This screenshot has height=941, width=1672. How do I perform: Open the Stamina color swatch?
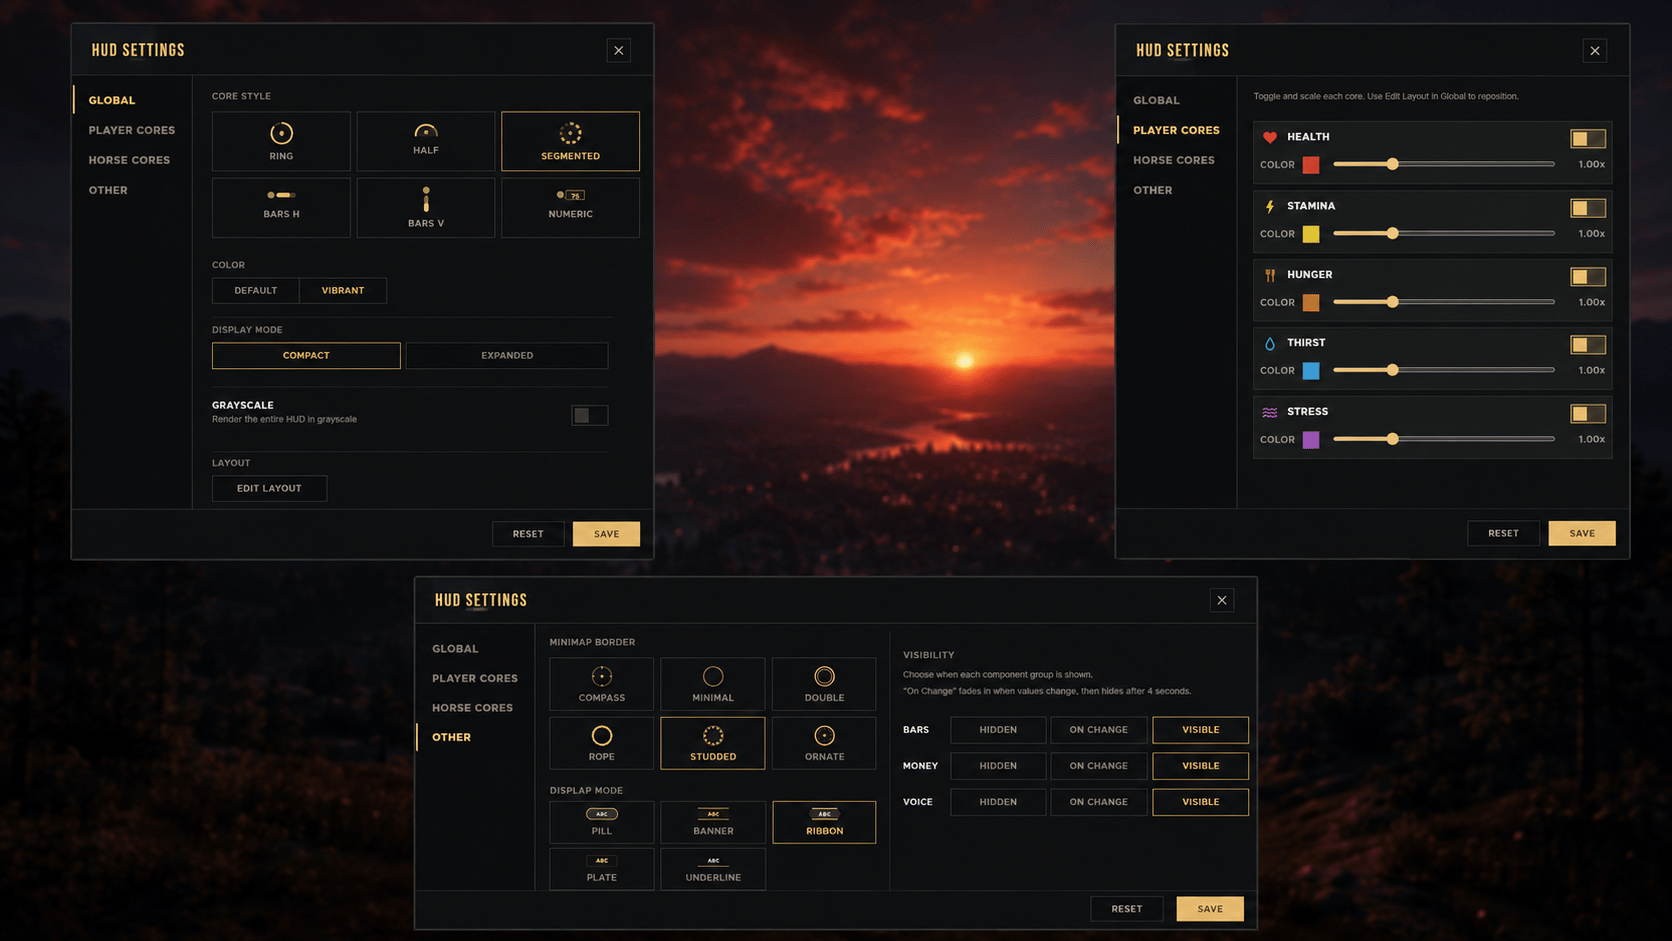(1311, 234)
